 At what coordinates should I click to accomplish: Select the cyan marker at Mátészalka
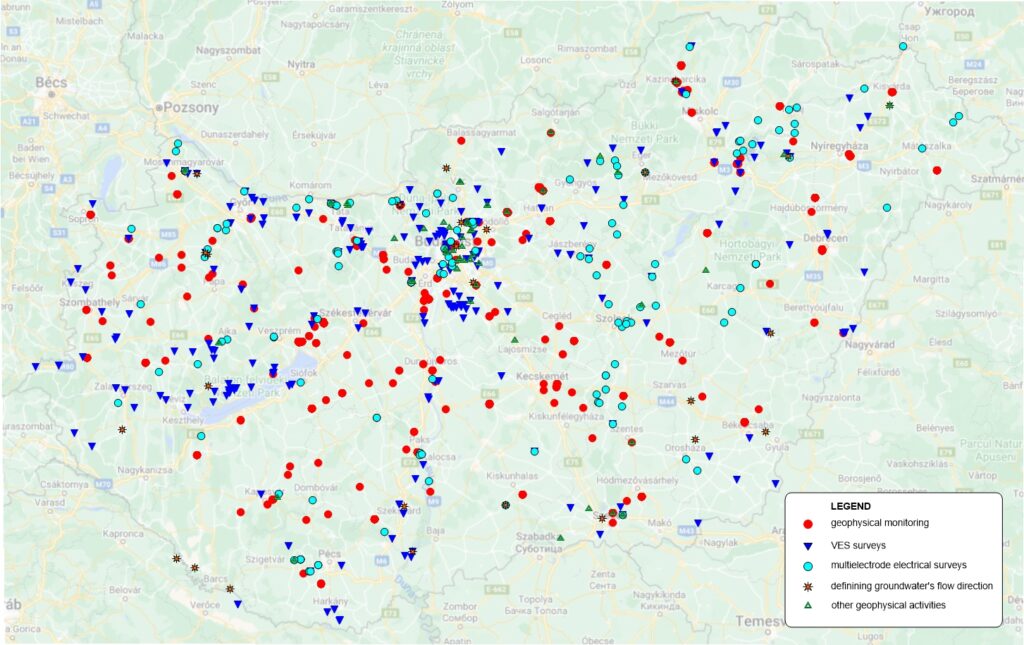(922, 148)
